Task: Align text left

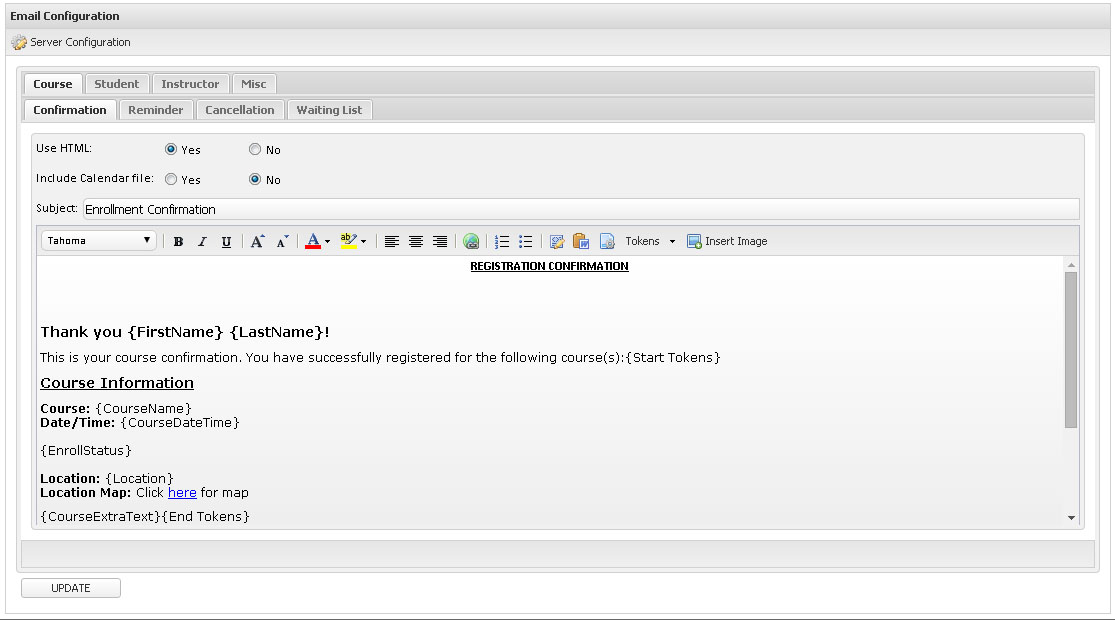Action: pos(391,242)
